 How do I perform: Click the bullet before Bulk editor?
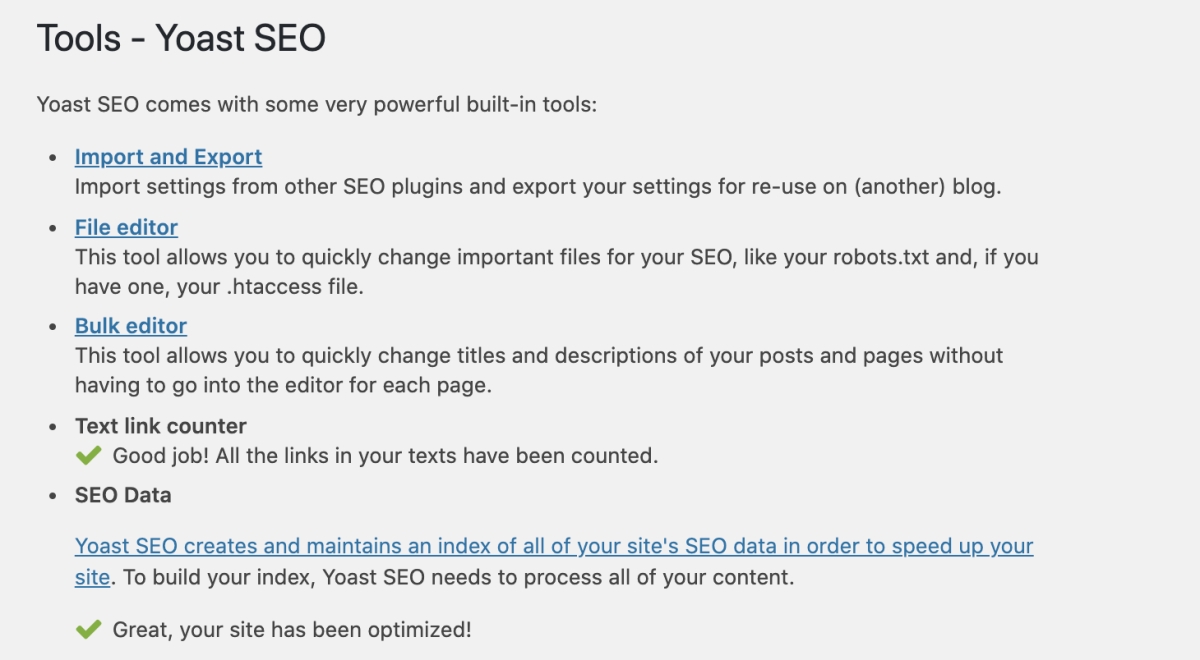54,327
